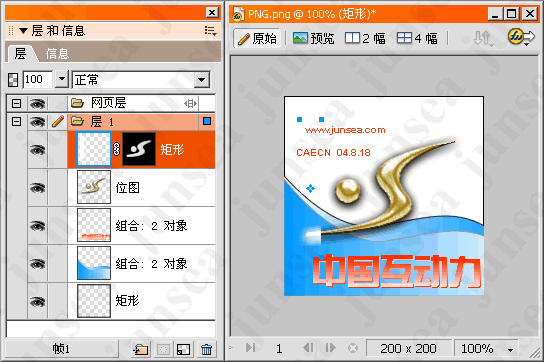Switch to the 信息 tab

(57, 54)
